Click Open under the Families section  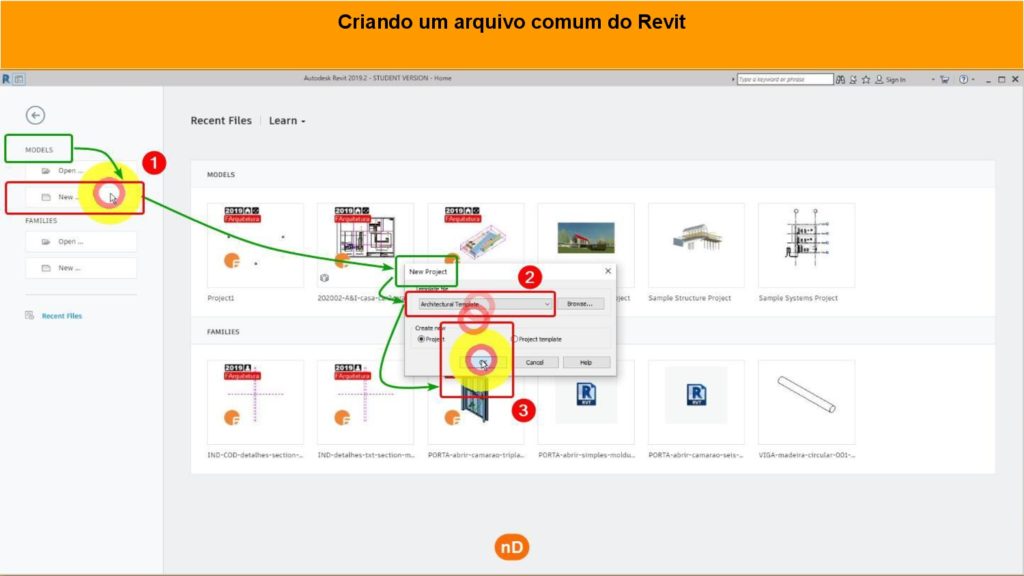tap(80, 241)
